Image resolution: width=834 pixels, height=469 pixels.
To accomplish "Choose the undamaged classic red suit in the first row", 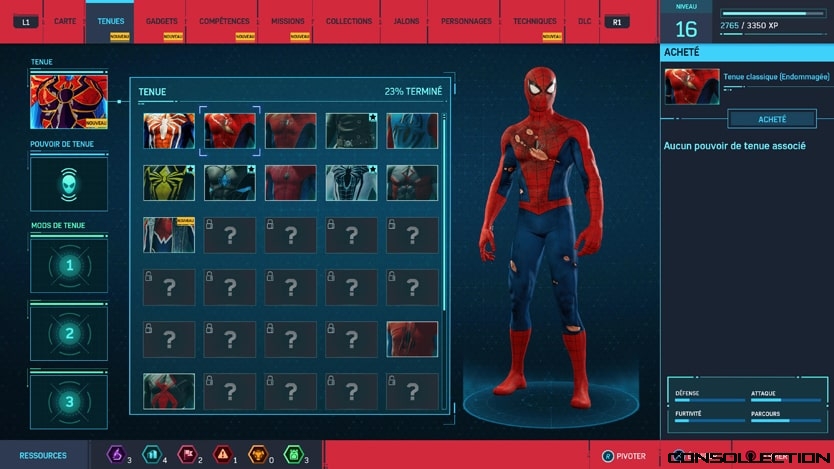I will pos(290,131).
